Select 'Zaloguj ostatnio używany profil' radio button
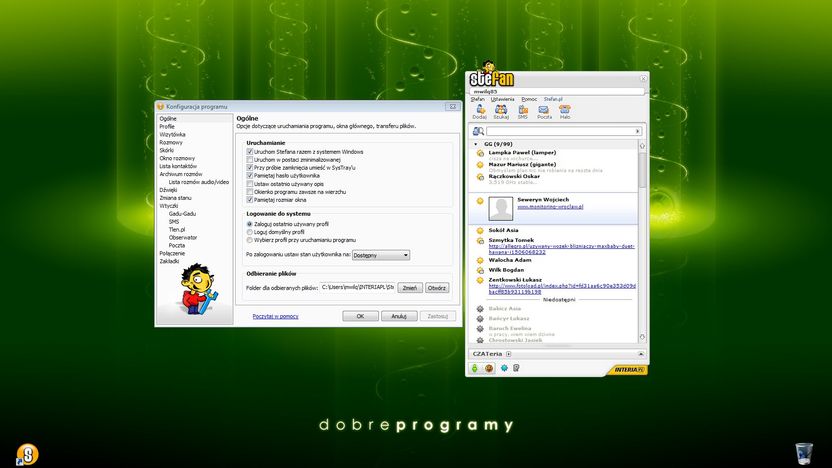Viewport: 832px width, 468px height. coord(249,224)
